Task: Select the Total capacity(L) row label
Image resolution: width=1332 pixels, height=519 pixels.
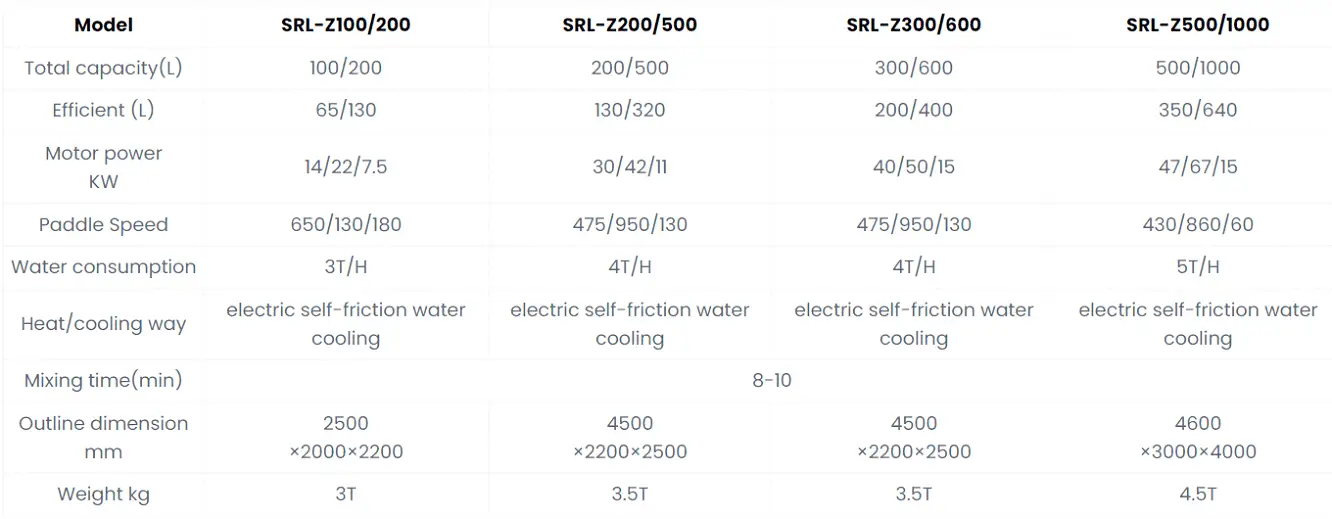Action: 103,68
